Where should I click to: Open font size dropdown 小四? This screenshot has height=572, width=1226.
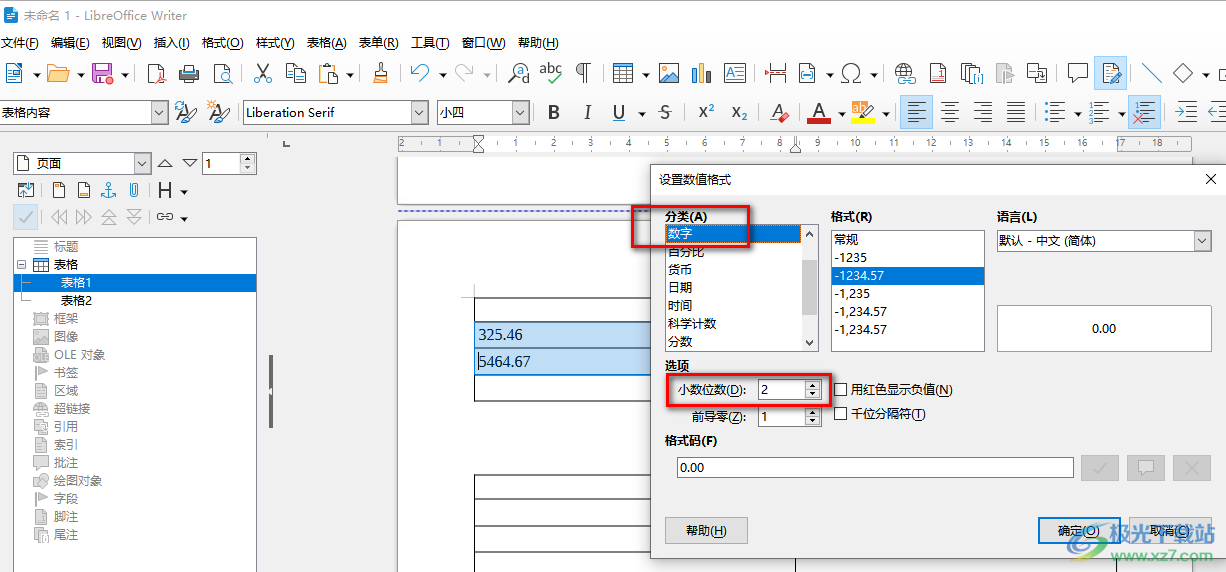point(520,113)
